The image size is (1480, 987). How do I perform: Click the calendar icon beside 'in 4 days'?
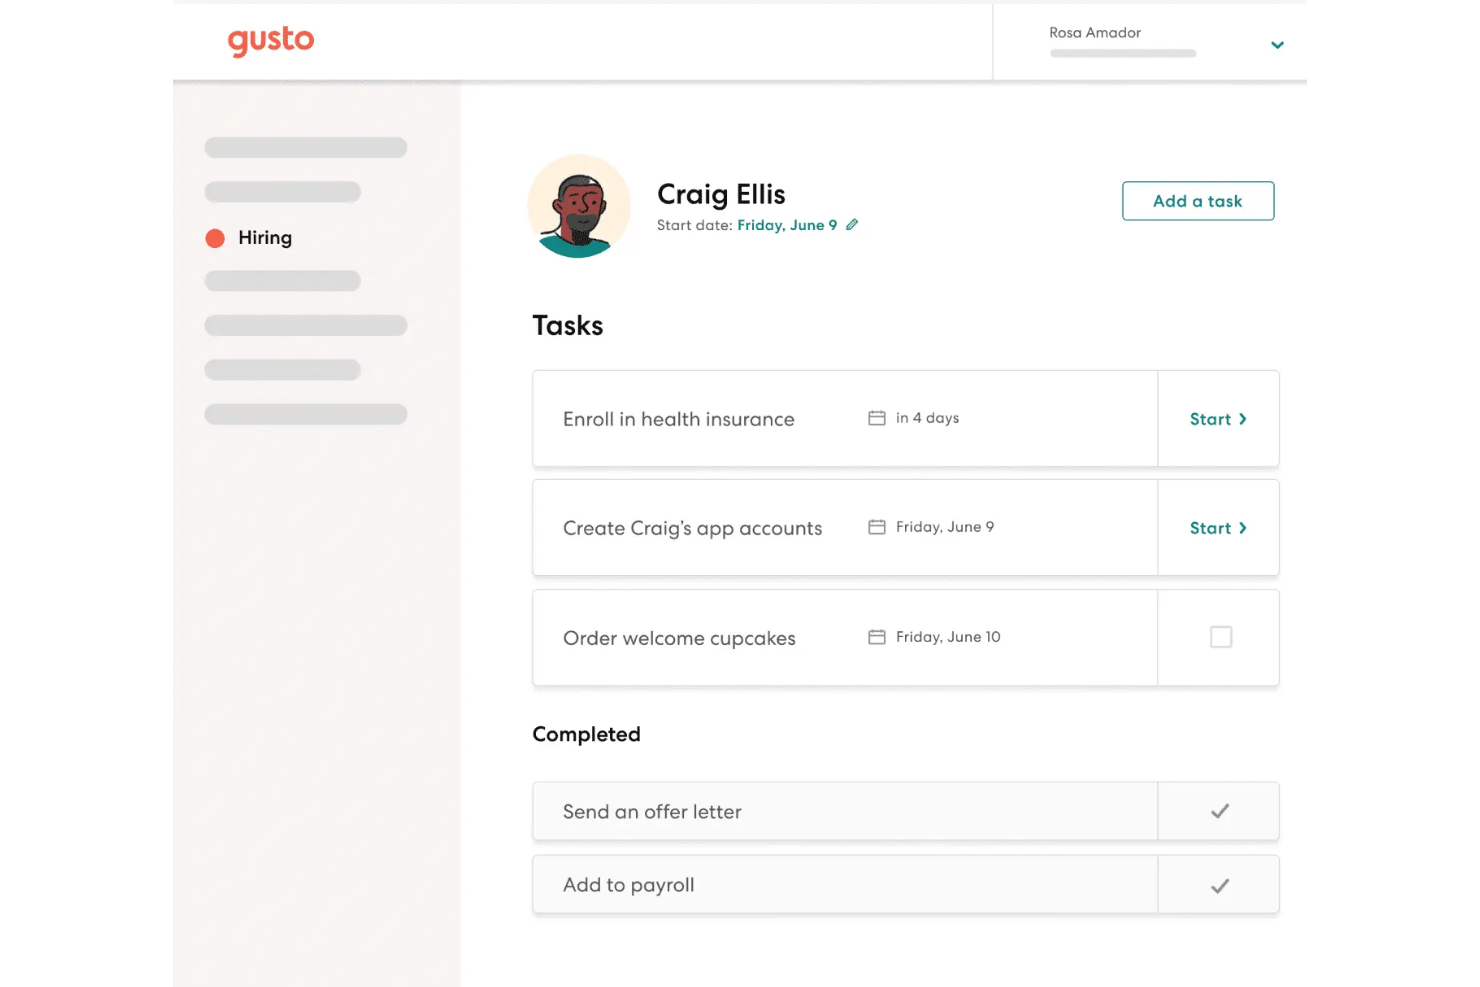point(877,418)
